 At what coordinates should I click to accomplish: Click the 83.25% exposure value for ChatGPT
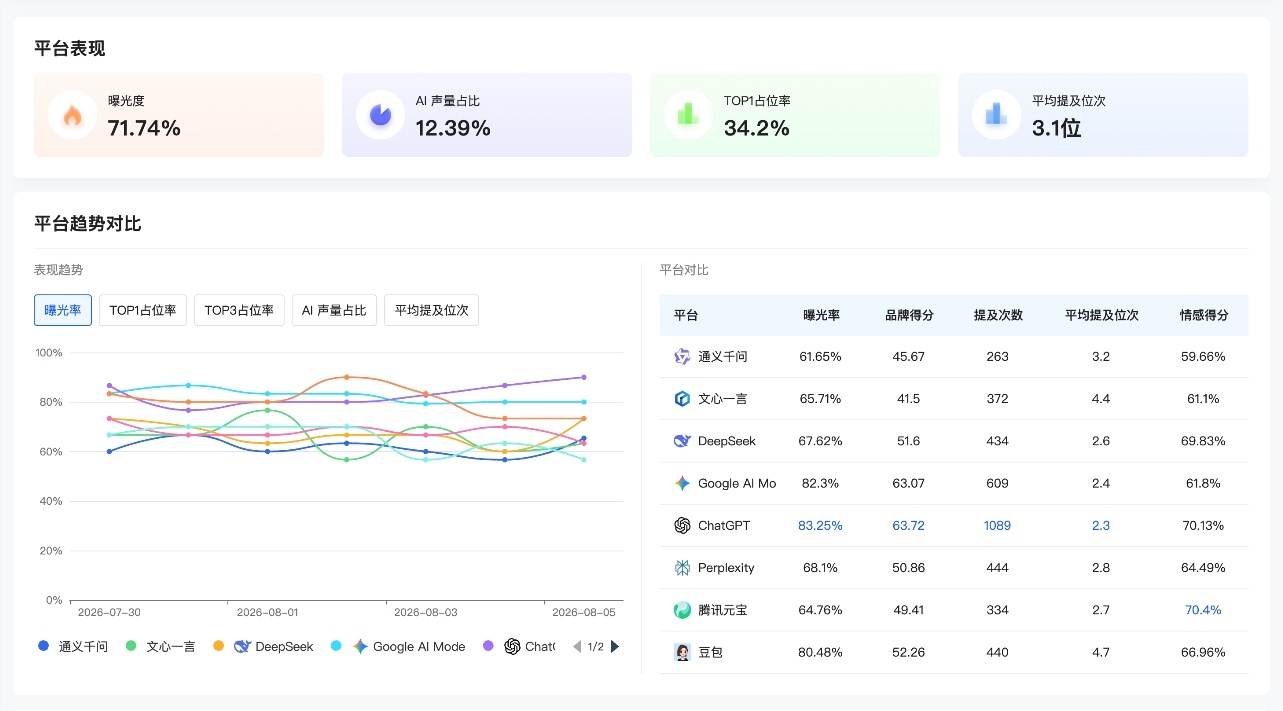click(x=821, y=526)
